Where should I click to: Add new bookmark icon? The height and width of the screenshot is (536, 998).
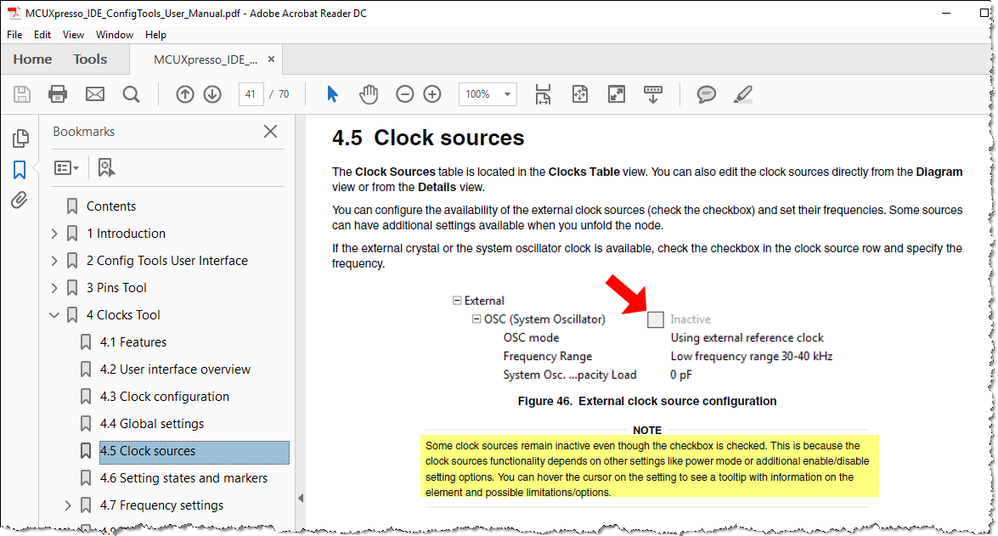pos(106,168)
